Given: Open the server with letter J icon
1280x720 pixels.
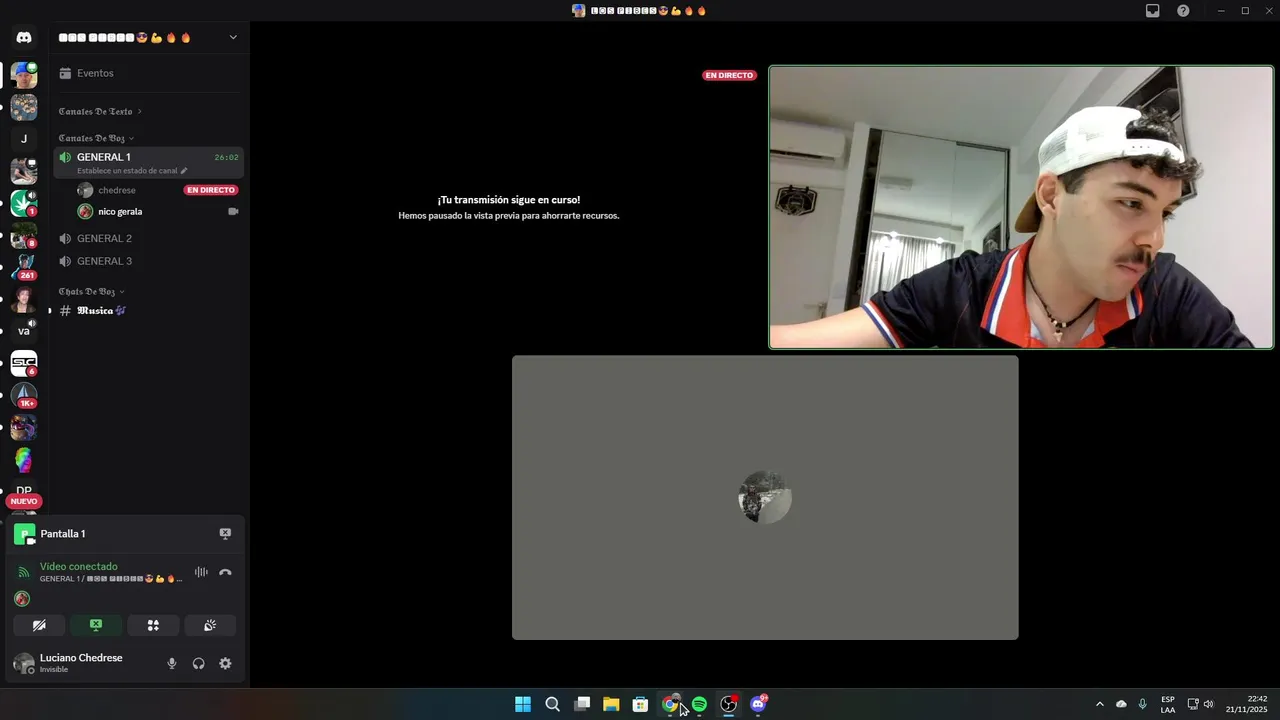Looking at the screenshot, I should coord(24,139).
